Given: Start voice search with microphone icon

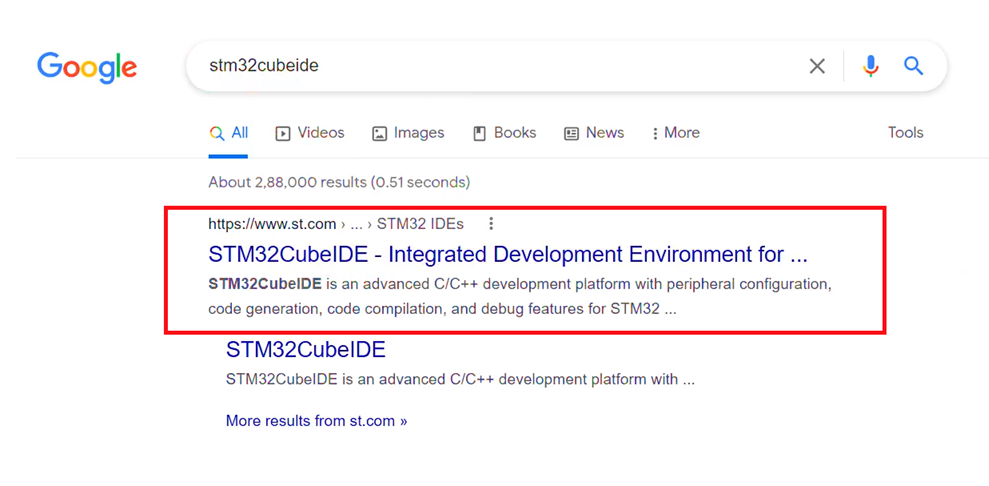Looking at the screenshot, I should (870, 66).
